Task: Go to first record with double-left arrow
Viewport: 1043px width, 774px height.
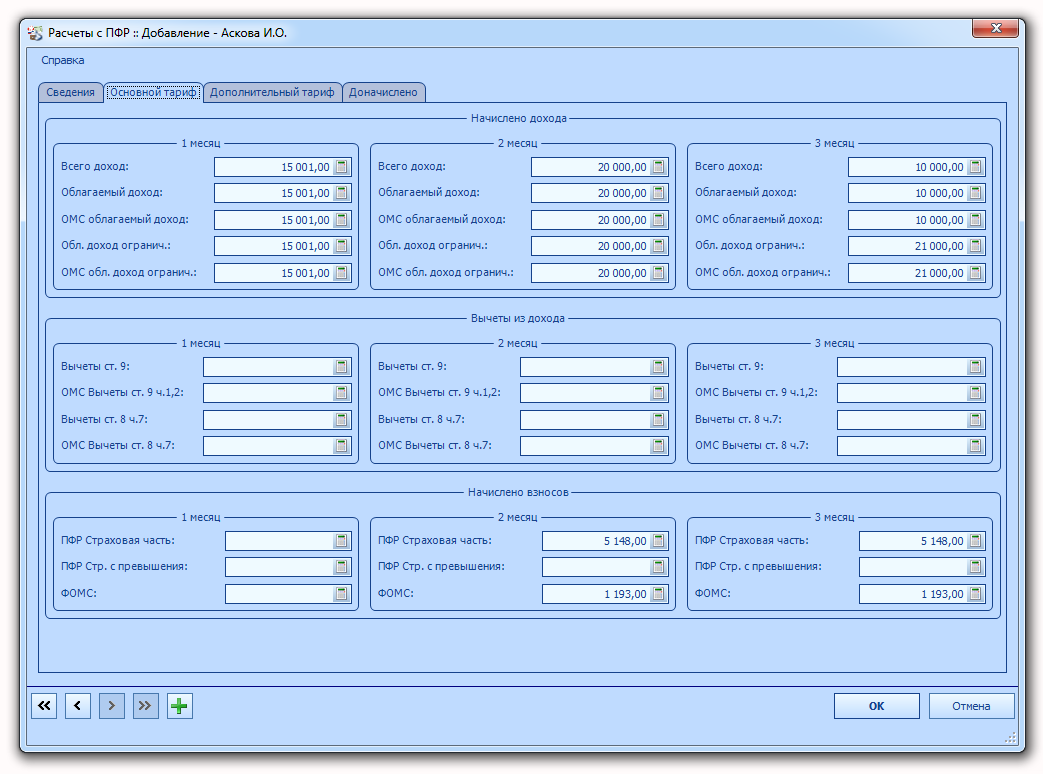Action: pos(44,706)
